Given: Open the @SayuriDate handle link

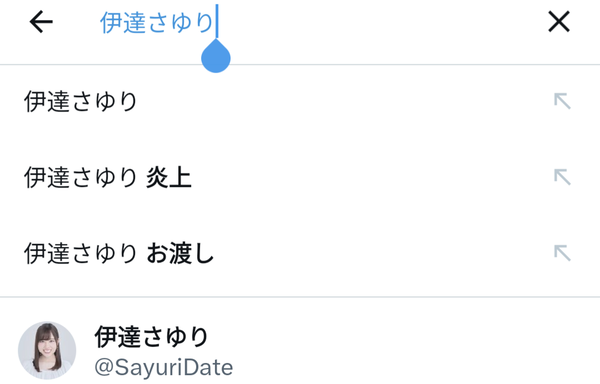Looking at the screenshot, I should coord(163,368).
